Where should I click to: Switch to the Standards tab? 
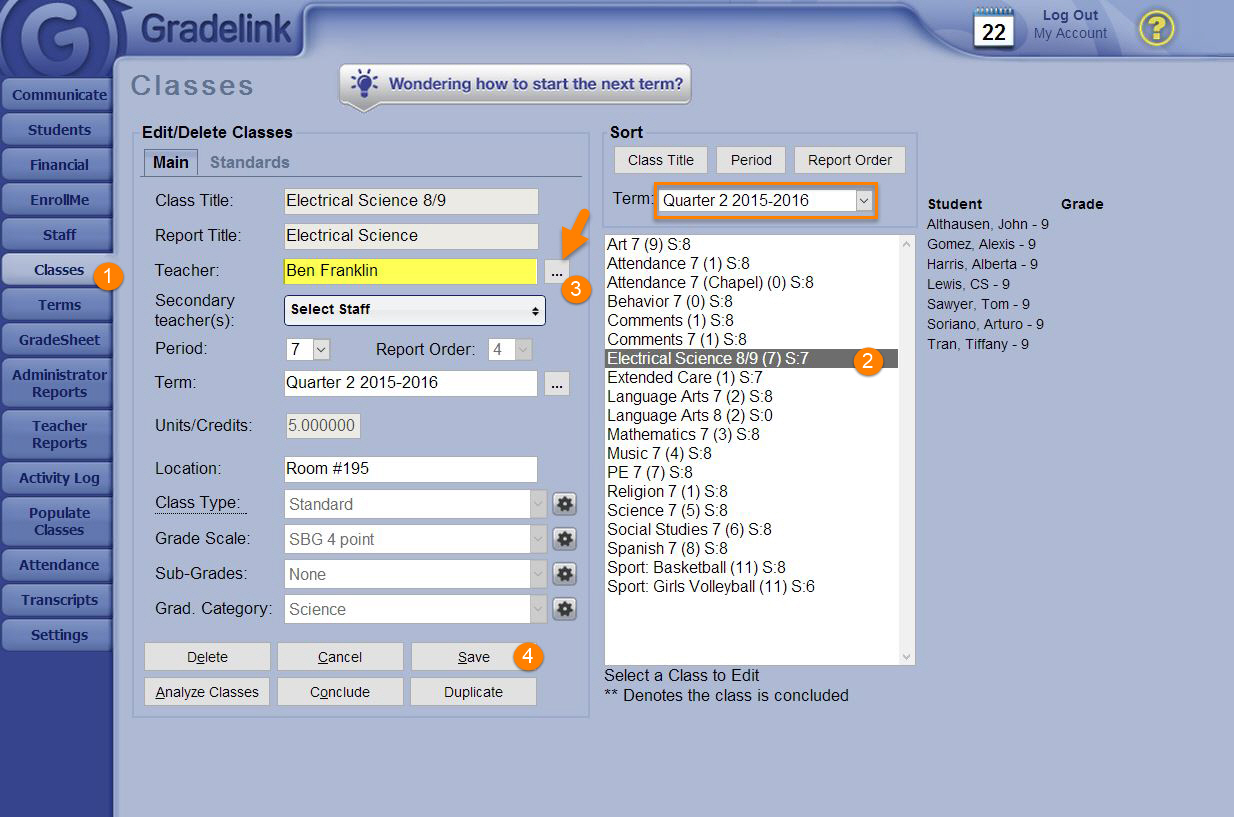coord(250,162)
